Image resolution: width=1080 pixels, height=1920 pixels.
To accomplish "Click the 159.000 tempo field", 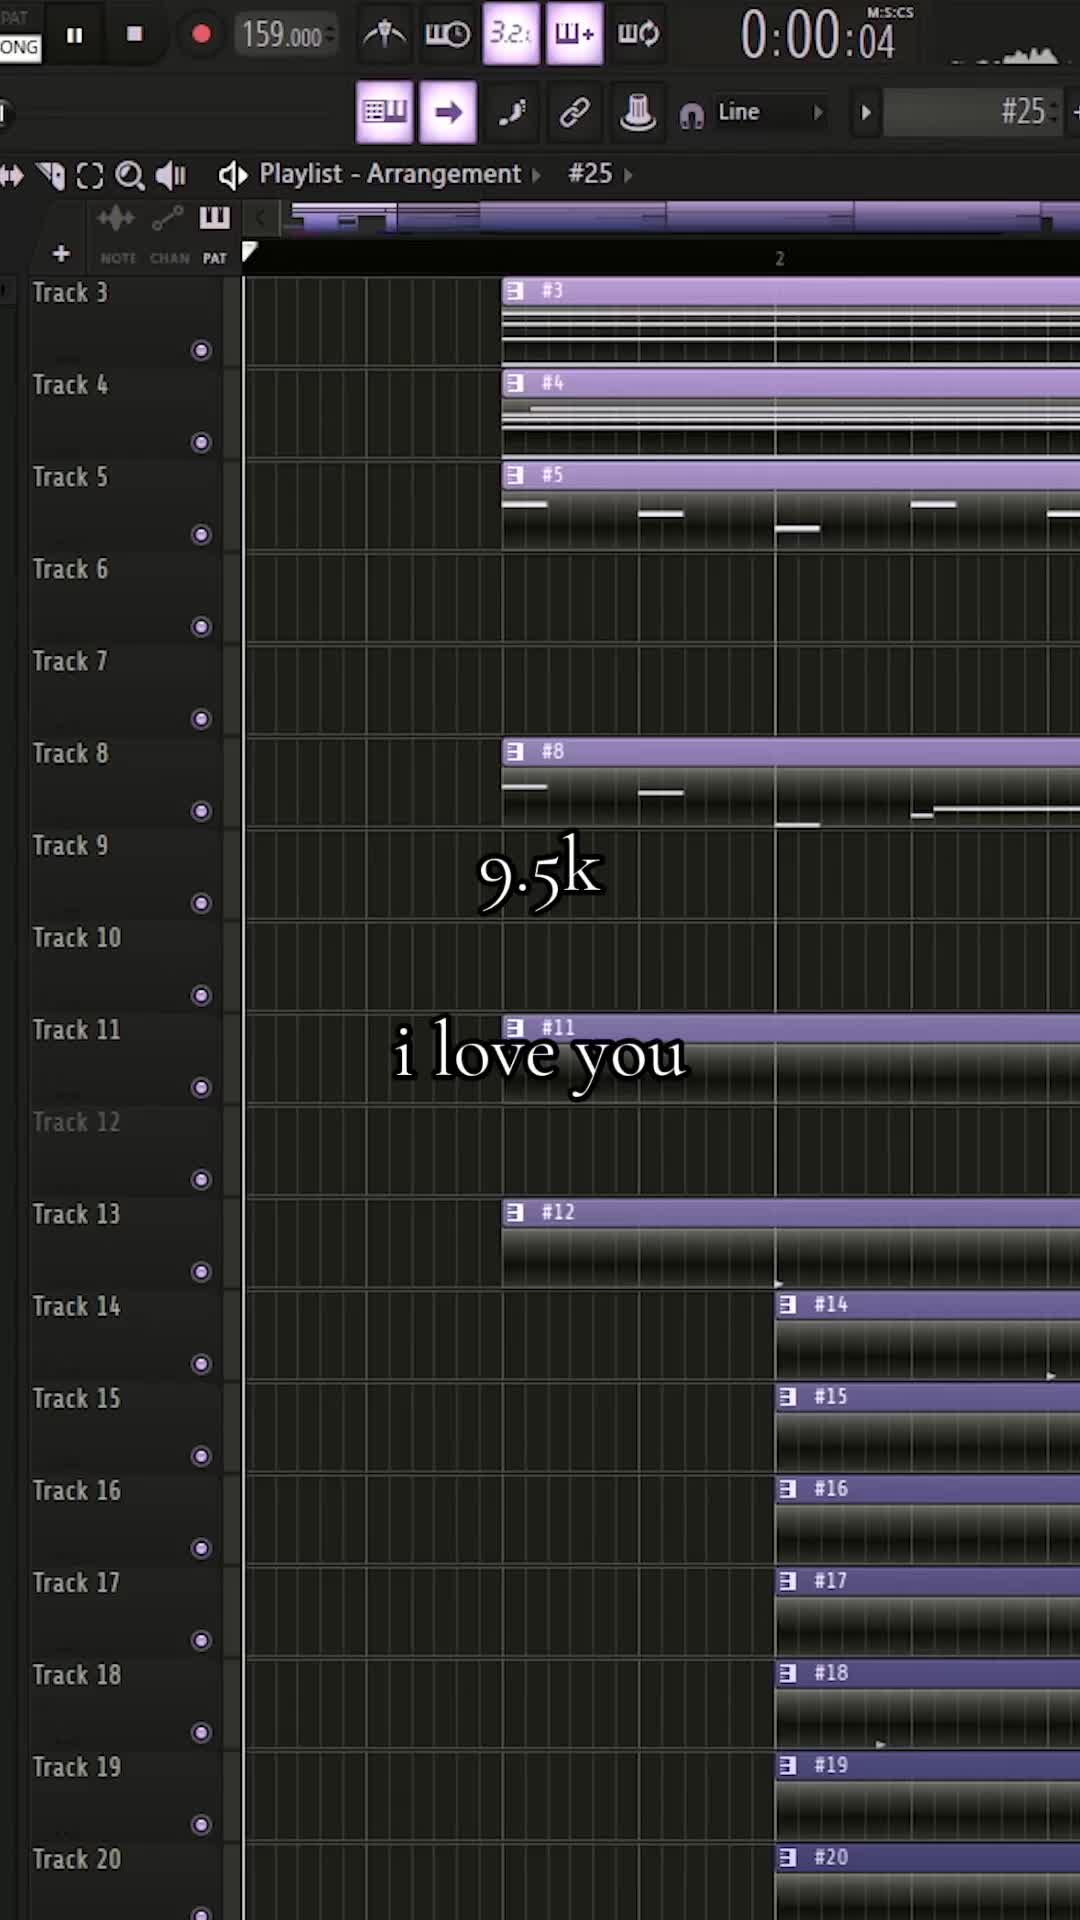I will click(x=285, y=35).
